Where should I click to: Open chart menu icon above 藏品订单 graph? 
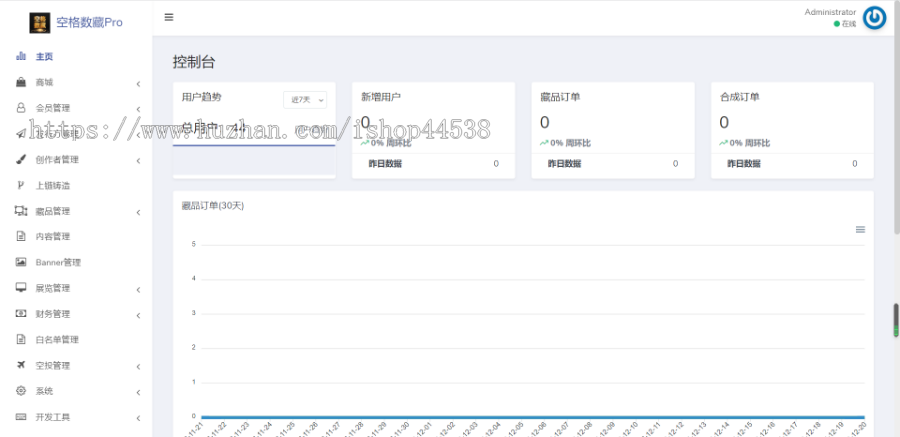[x=860, y=229]
